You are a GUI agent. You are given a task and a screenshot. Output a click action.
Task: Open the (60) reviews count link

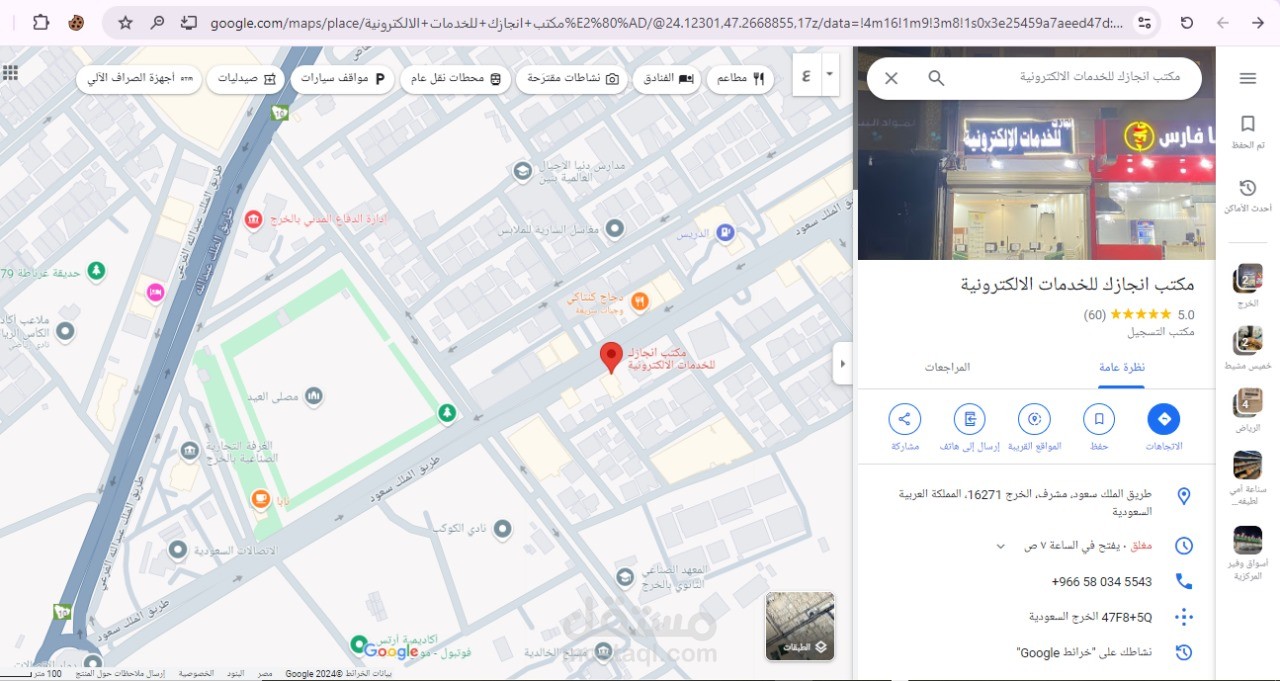click(x=1095, y=314)
